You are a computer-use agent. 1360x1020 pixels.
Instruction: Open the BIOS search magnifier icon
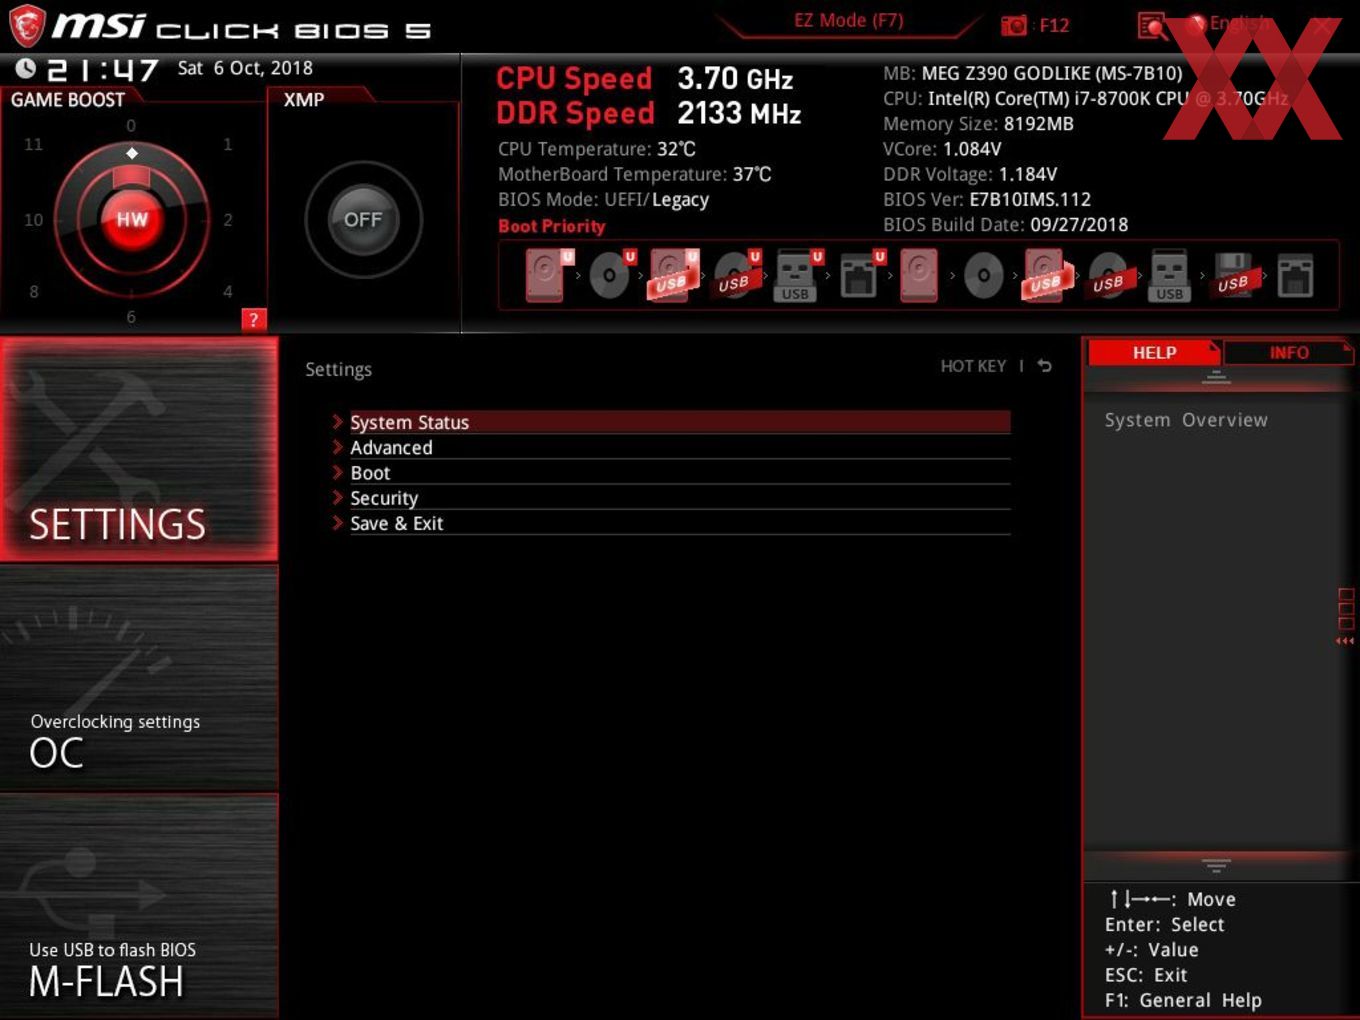(1152, 26)
